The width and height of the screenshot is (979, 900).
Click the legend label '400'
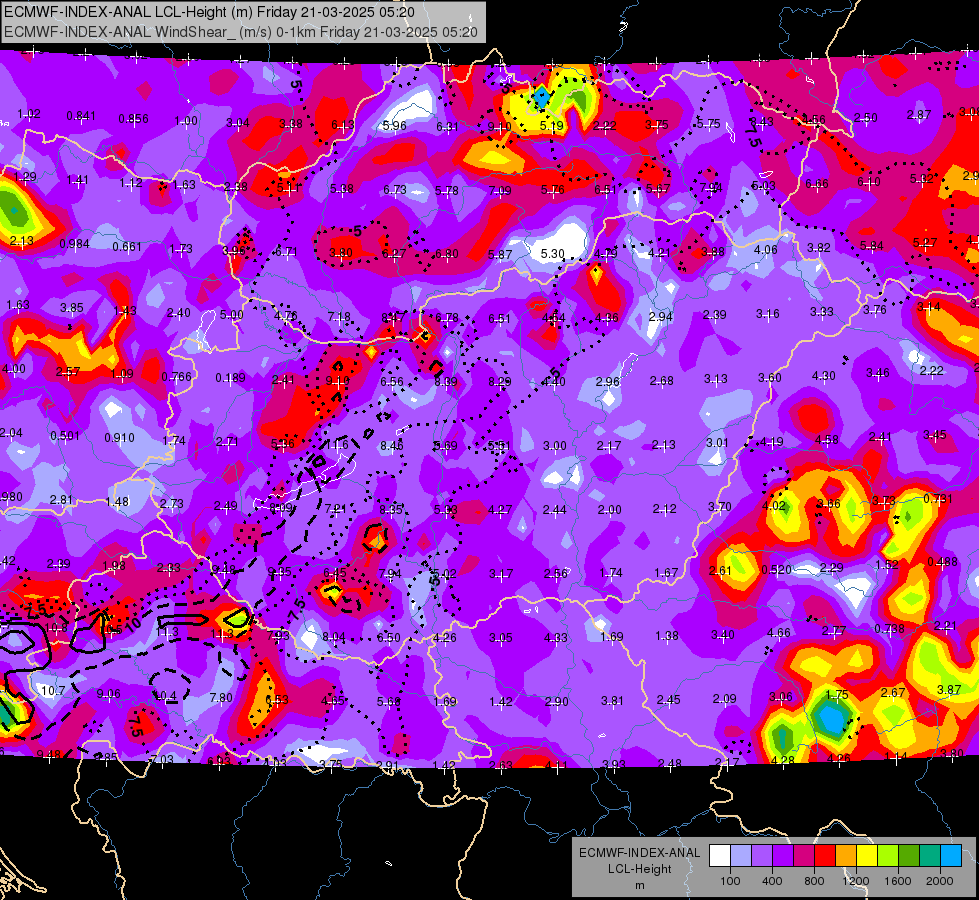(772, 881)
